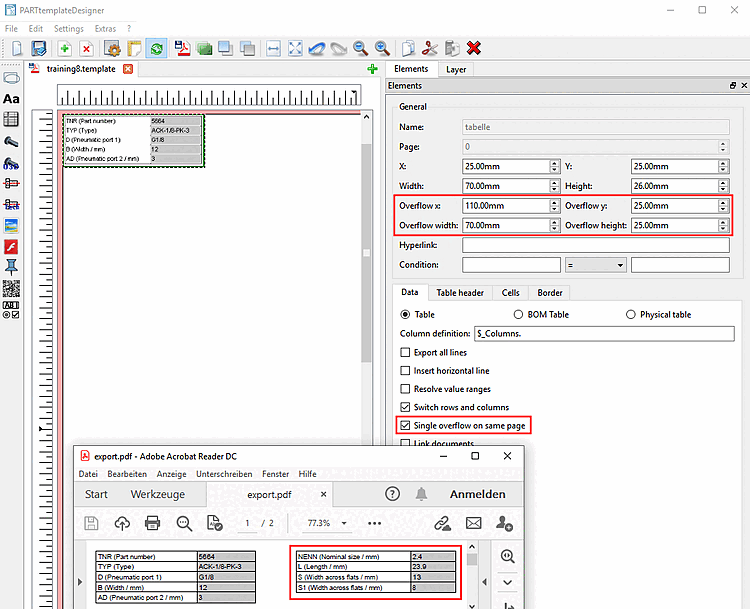
Task: Click the red X delete toolbar icon
Action: pyautogui.click(x=474, y=48)
